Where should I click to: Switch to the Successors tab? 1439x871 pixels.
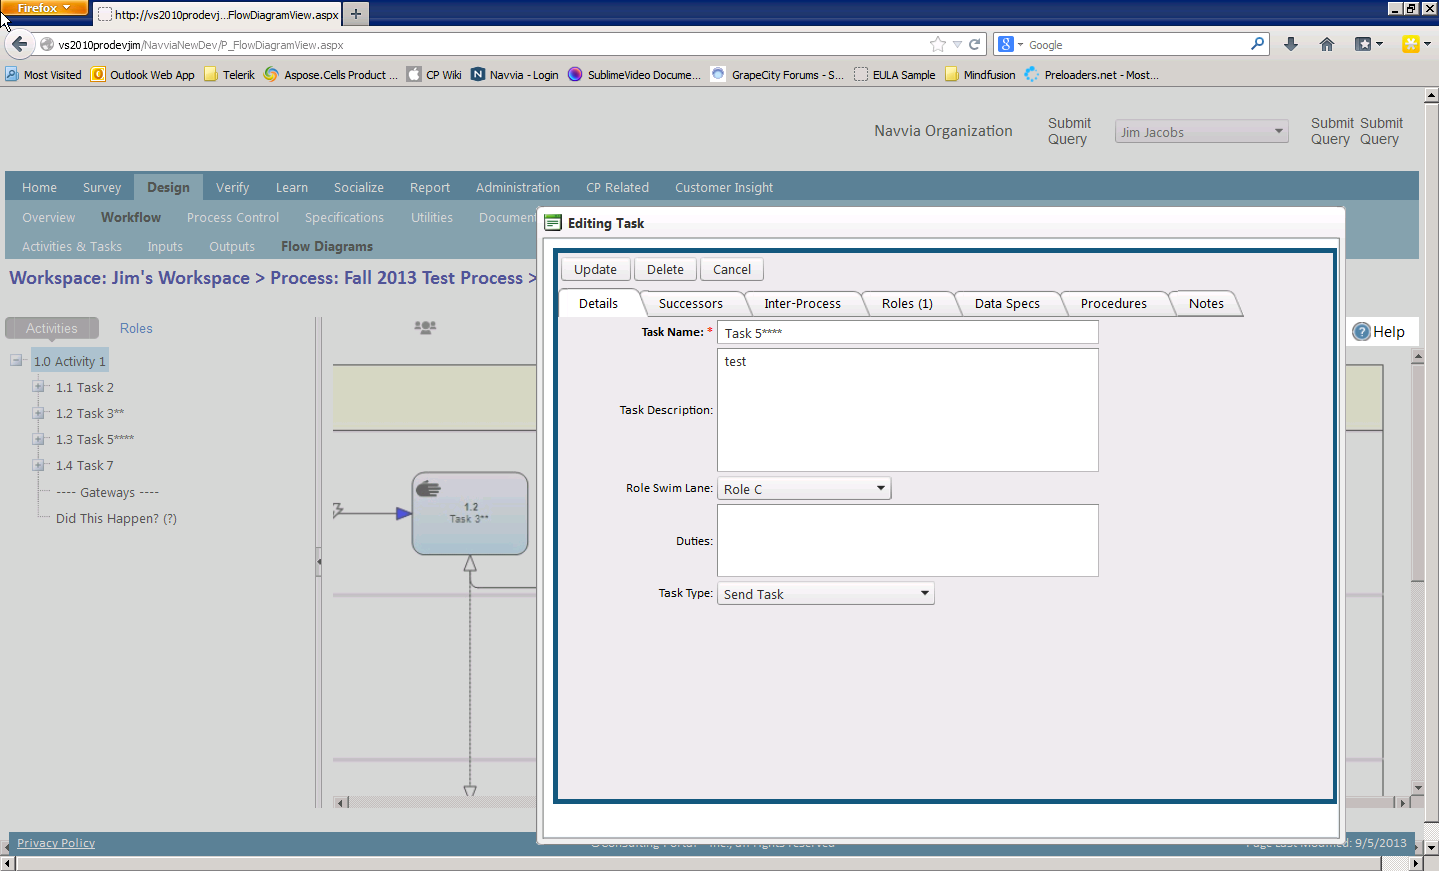(691, 303)
